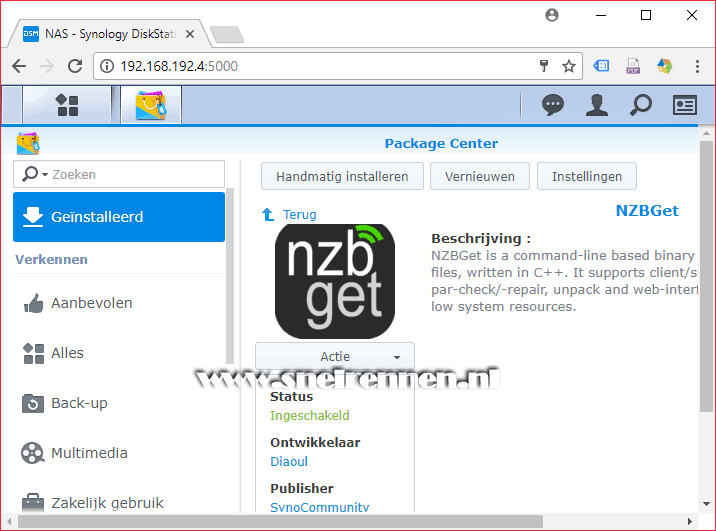716x531 pixels.
Task: Click the Handmatig installeren button
Action: click(342, 176)
